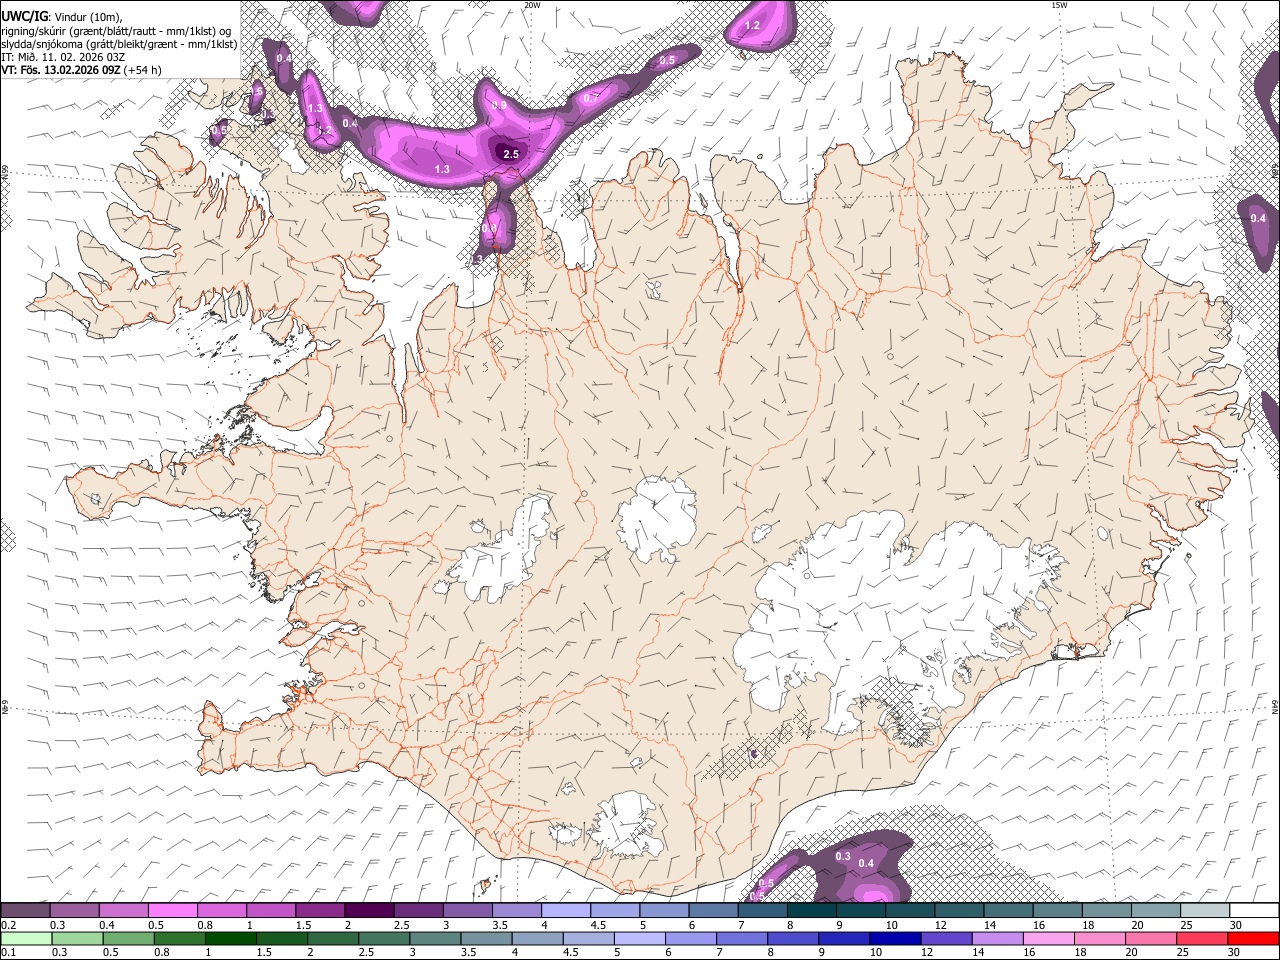The image size is (1280, 960).
Task: Pick upper legend swatch between 2.5 and 3
Action: pyautogui.click(x=417, y=910)
